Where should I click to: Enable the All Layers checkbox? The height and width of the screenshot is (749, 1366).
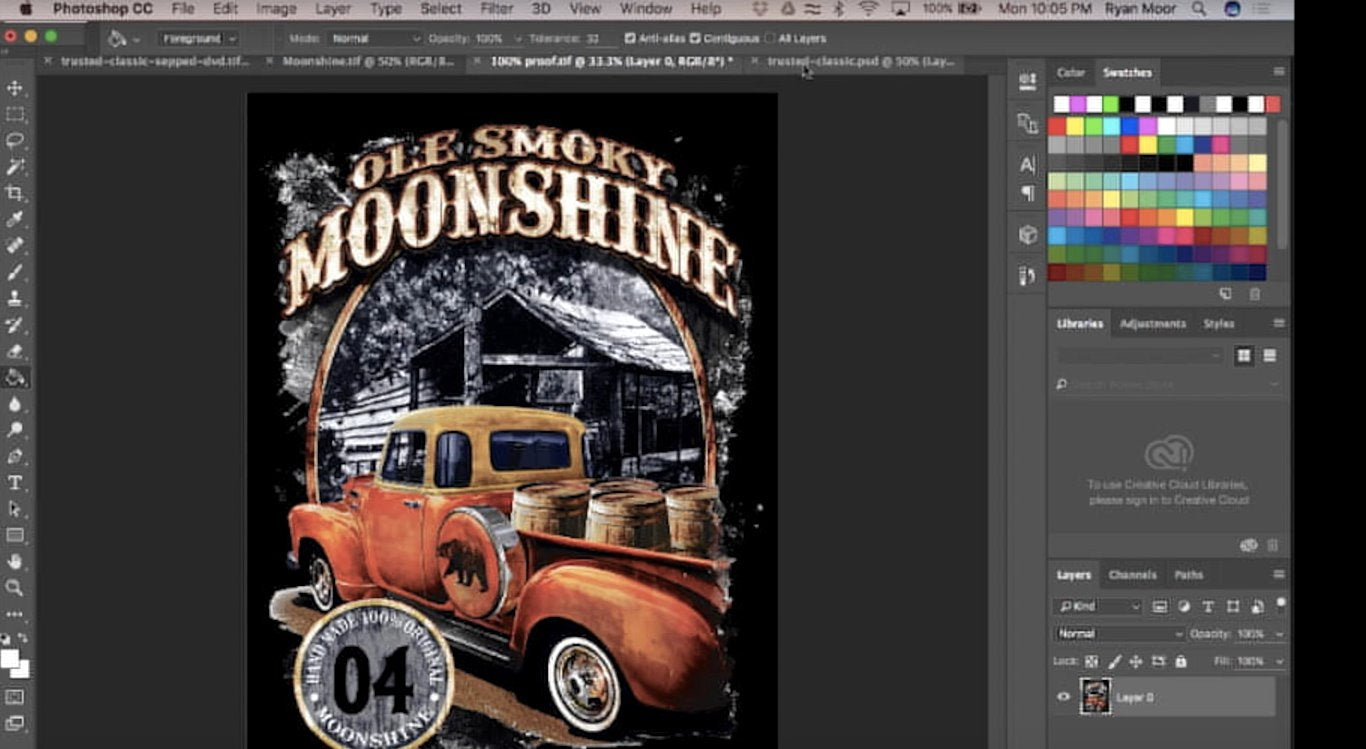pos(768,38)
